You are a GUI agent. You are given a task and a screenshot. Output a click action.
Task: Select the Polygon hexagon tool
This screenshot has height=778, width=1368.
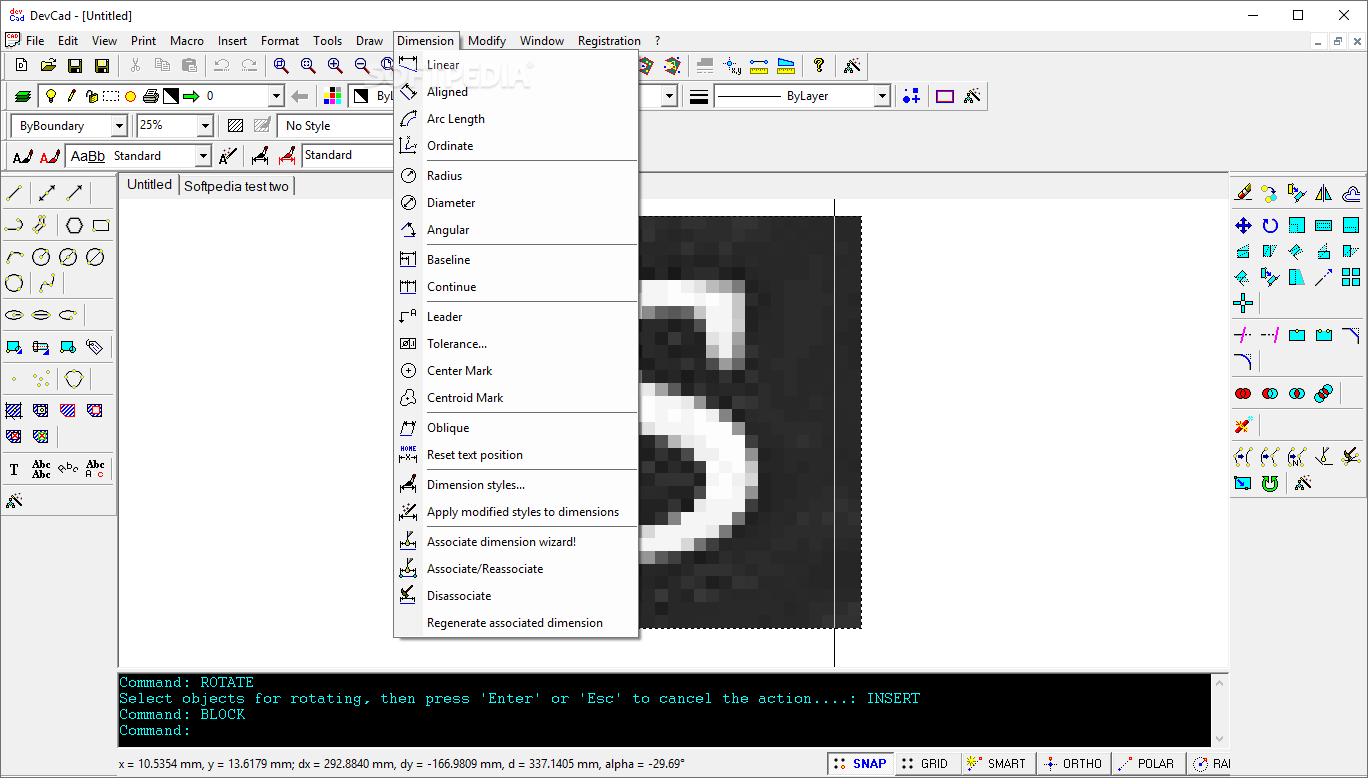point(74,225)
